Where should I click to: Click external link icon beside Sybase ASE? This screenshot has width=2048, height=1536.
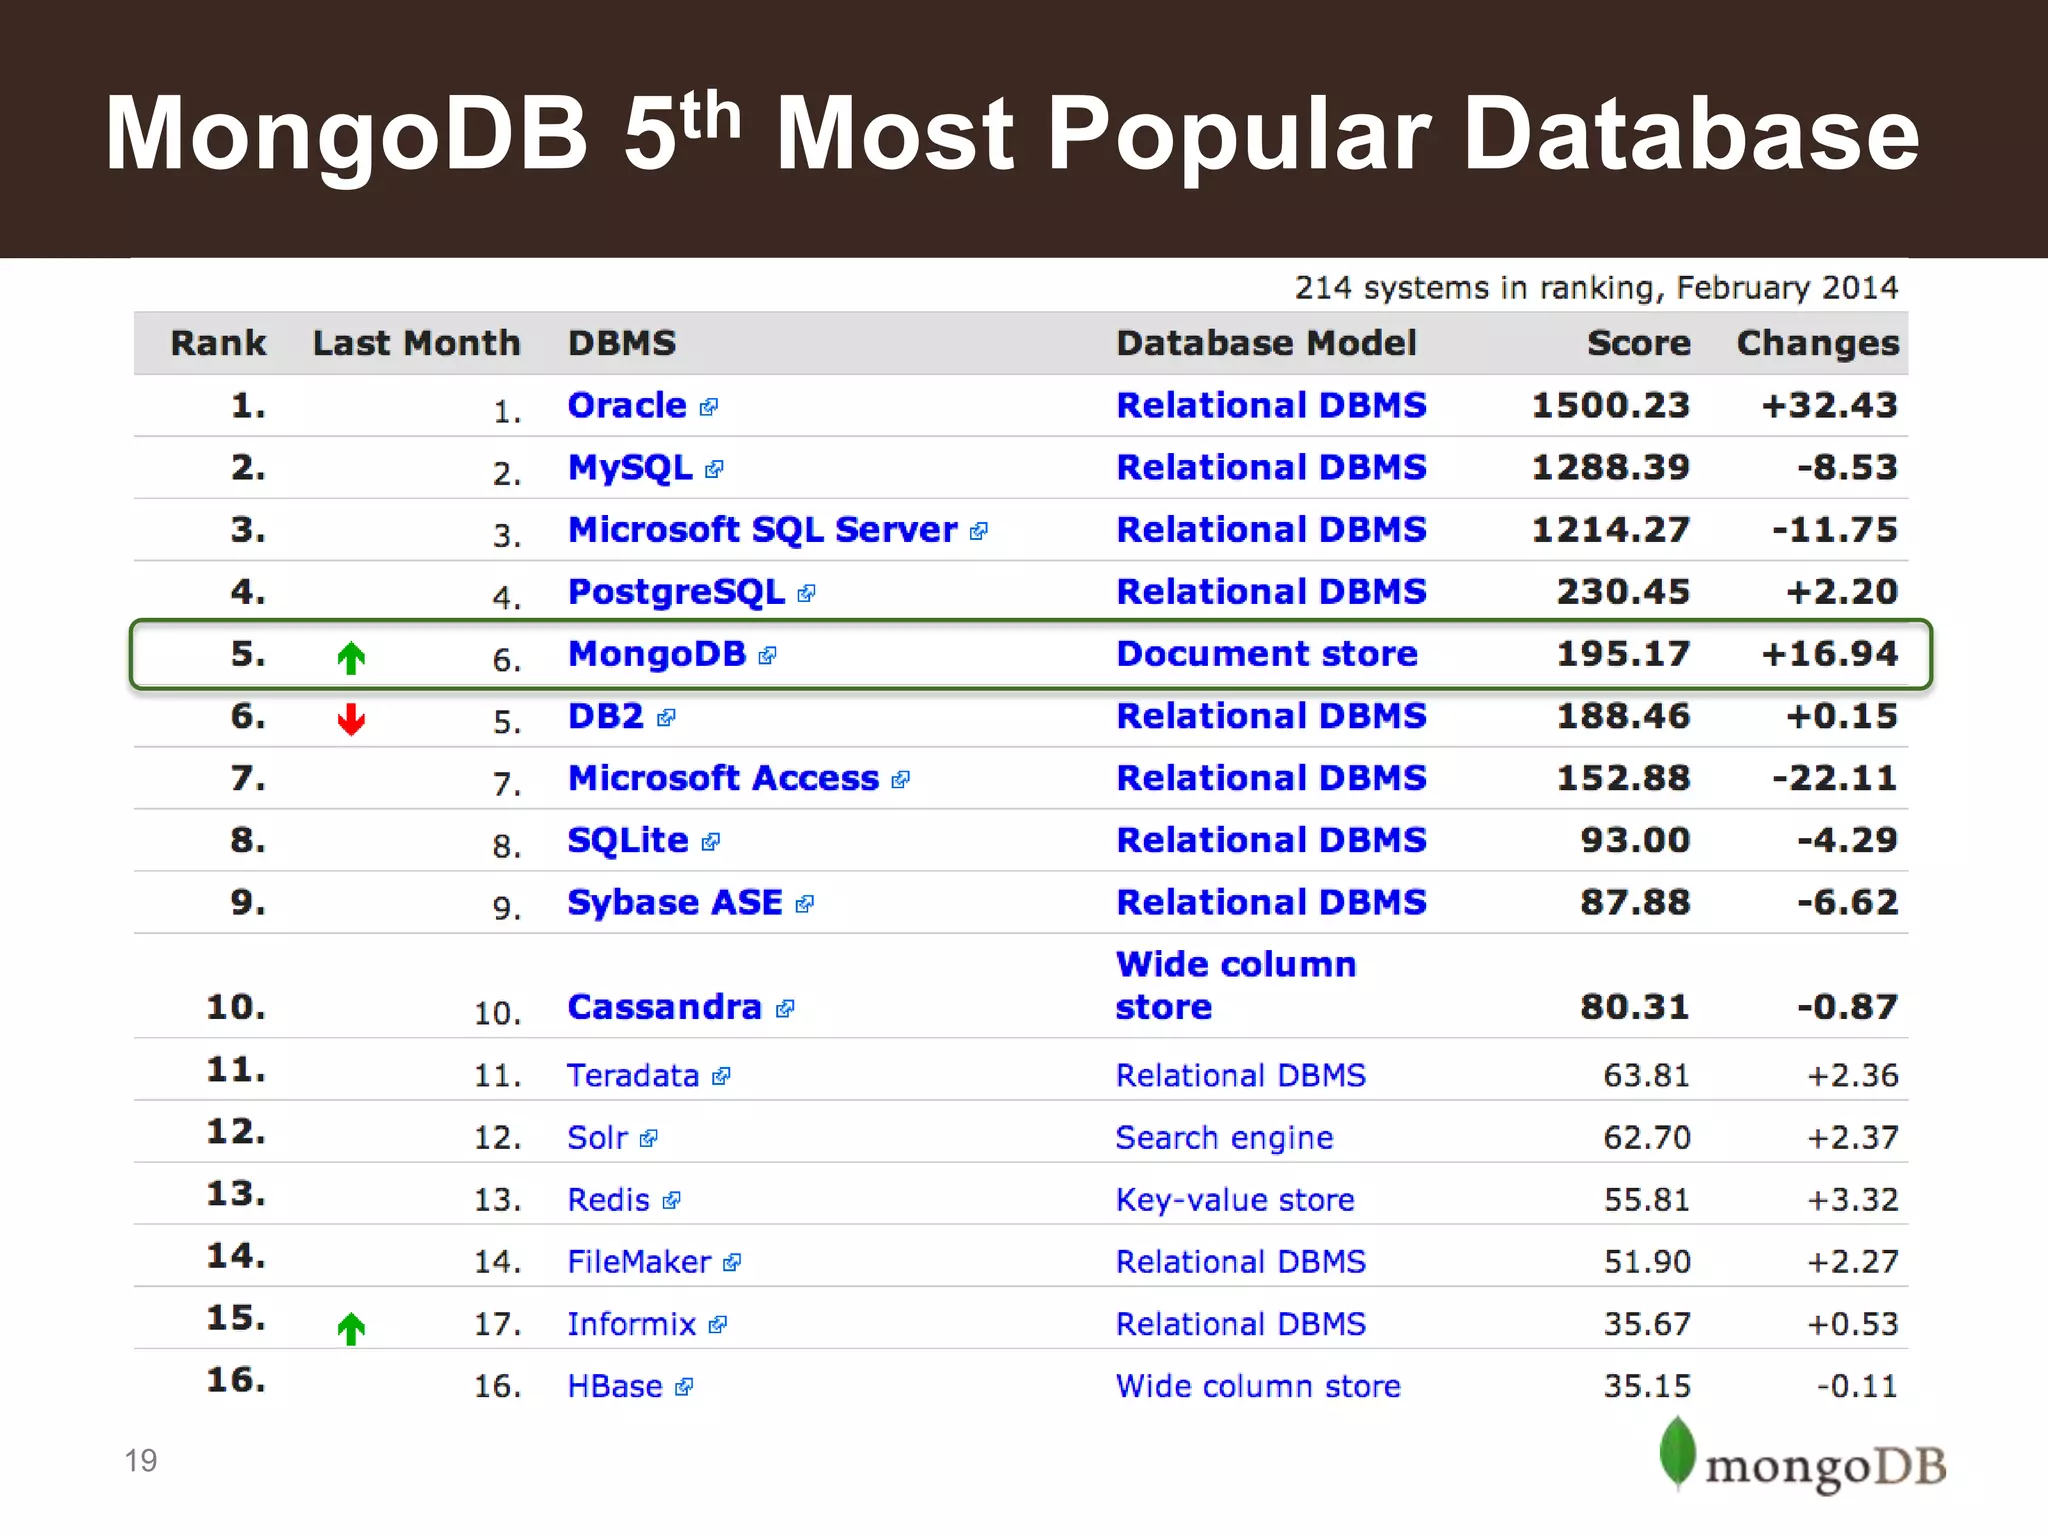click(805, 904)
